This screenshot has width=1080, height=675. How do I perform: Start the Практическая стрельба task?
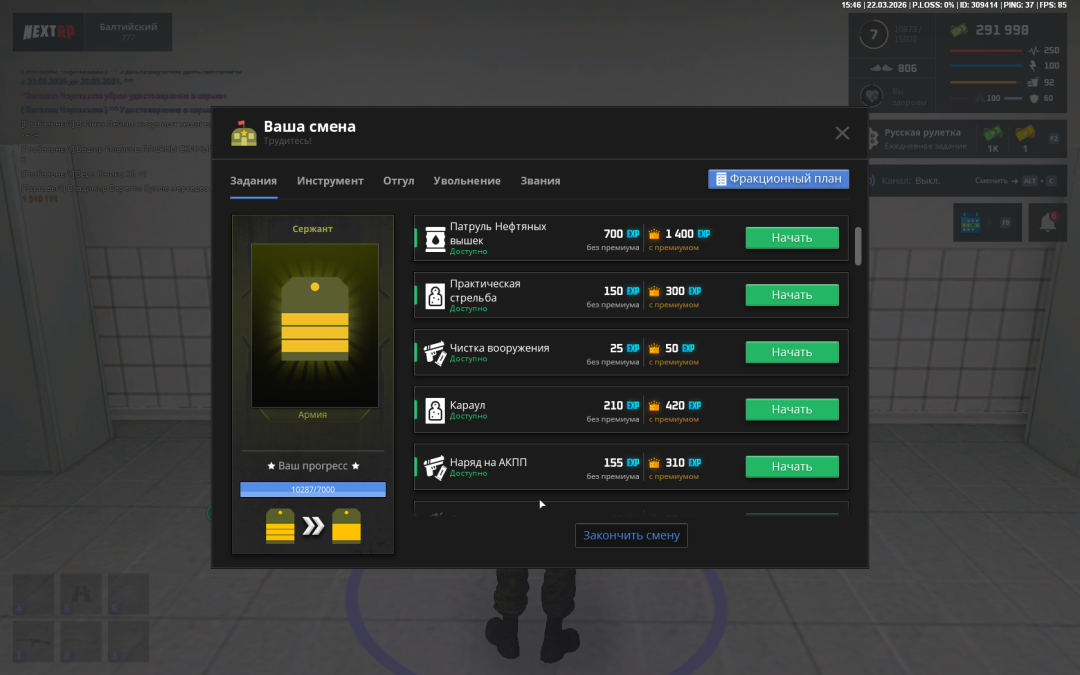pos(791,295)
